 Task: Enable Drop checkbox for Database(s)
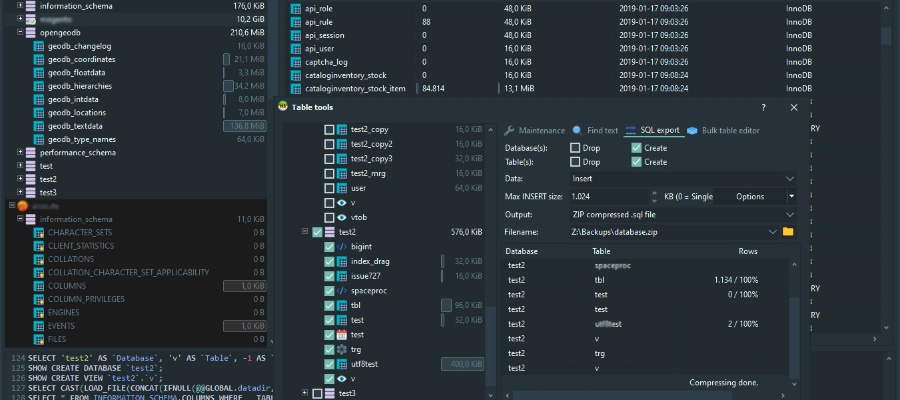pos(575,148)
